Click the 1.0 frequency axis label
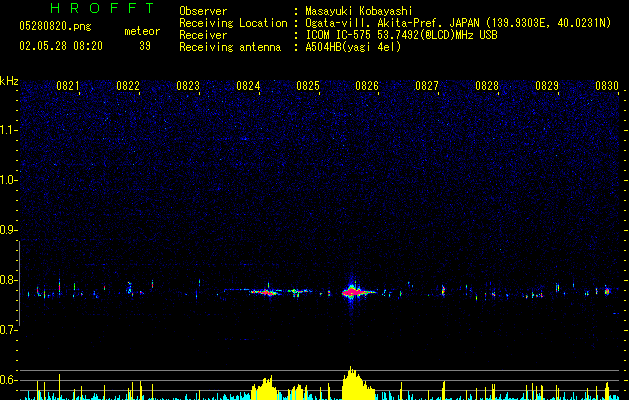Image resolution: width=629 pixels, height=400 pixels. [9, 180]
